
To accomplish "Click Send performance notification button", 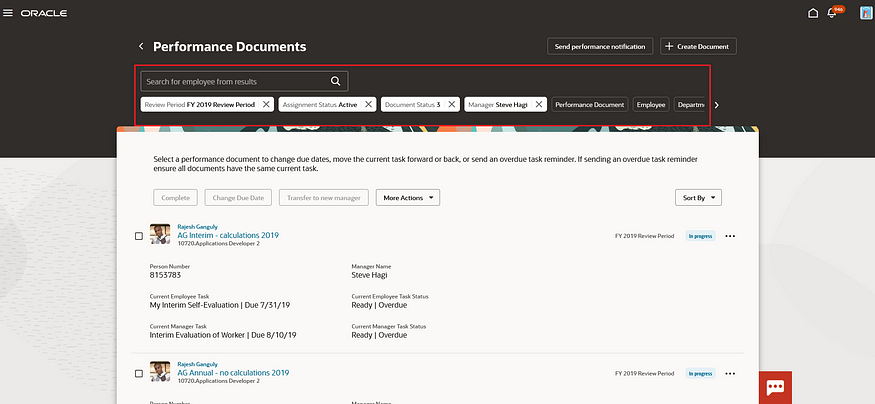I will click(x=600, y=47).
